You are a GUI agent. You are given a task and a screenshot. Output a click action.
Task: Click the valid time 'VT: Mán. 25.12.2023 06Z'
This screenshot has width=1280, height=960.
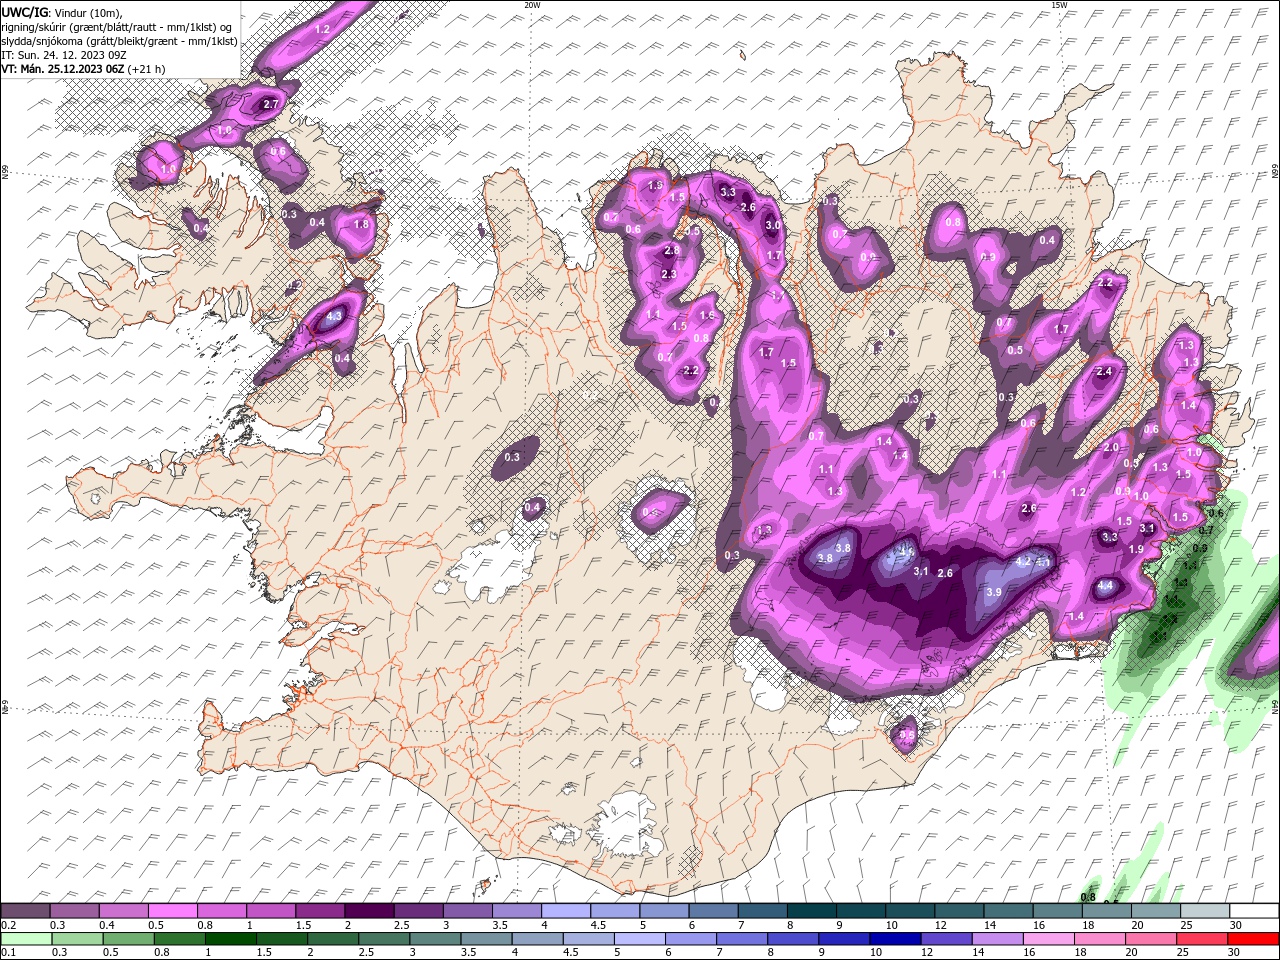coord(63,69)
